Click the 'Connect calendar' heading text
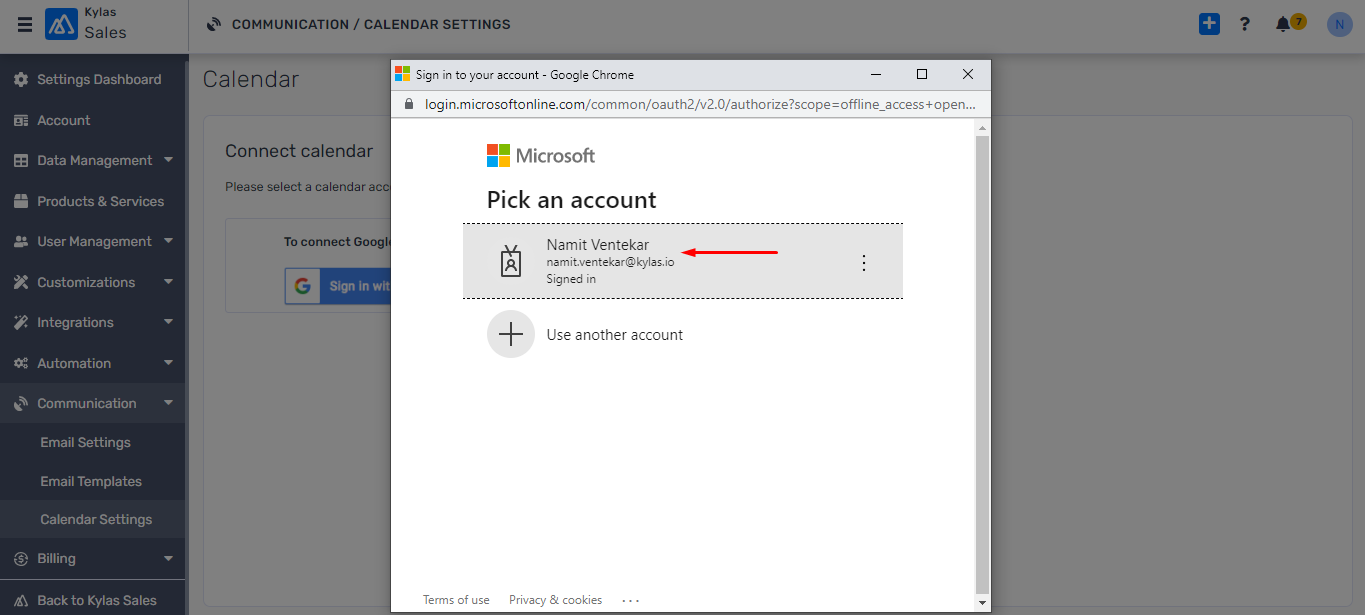This screenshot has width=1365, height=615. (299, 151)
